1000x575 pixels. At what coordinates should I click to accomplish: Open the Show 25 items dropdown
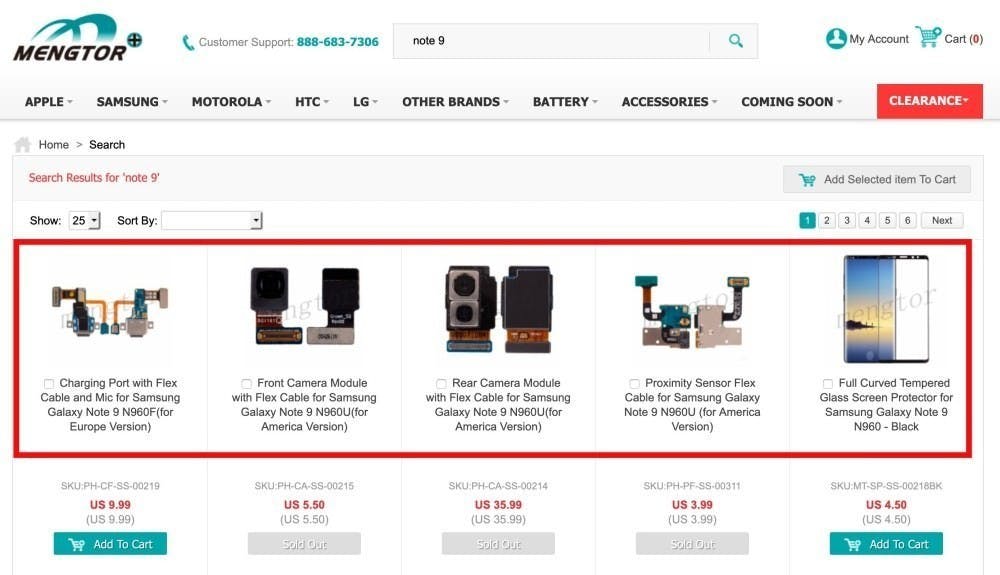(x=85, y=221)
